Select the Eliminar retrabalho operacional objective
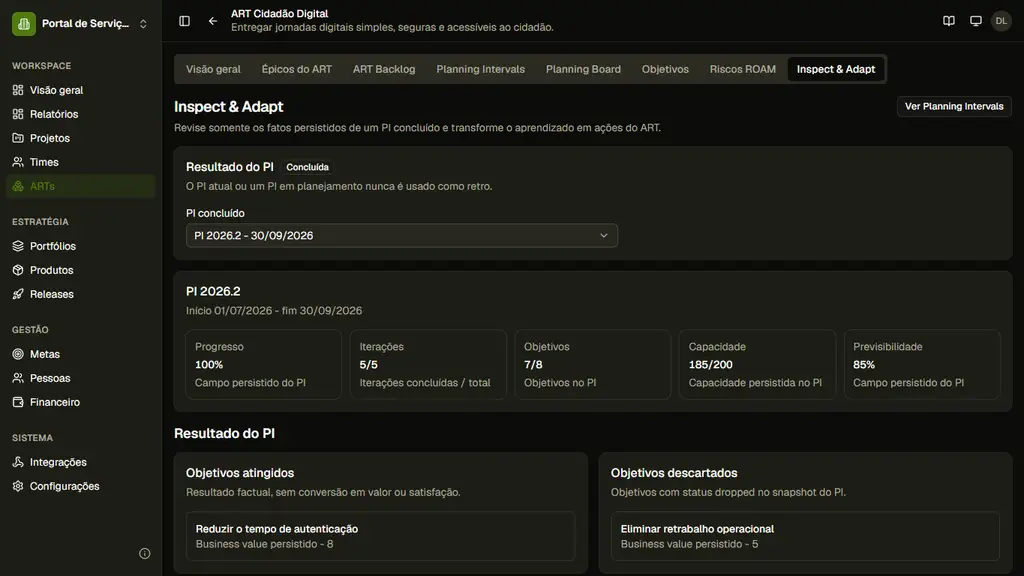This screenshot has width=1024, height=576. point(805,536)
